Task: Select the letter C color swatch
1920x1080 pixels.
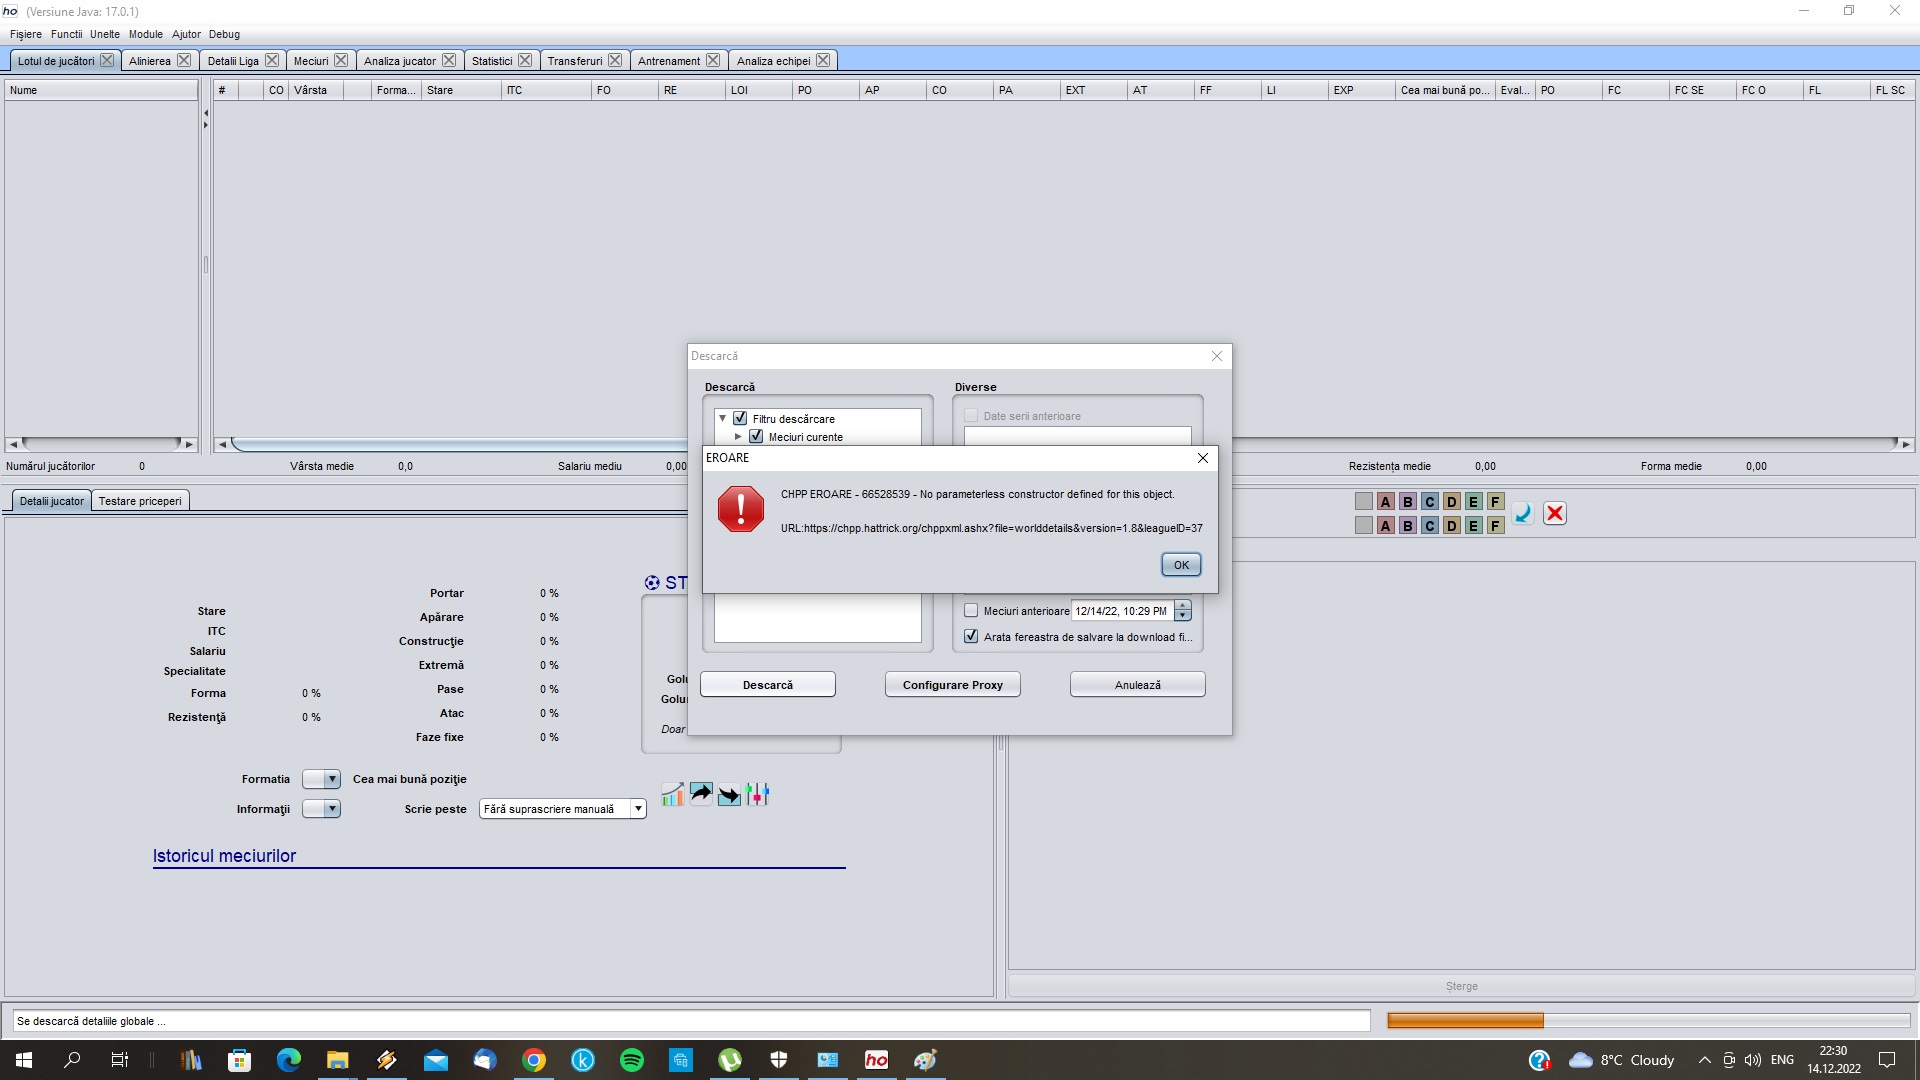Action: [1429, 501]
